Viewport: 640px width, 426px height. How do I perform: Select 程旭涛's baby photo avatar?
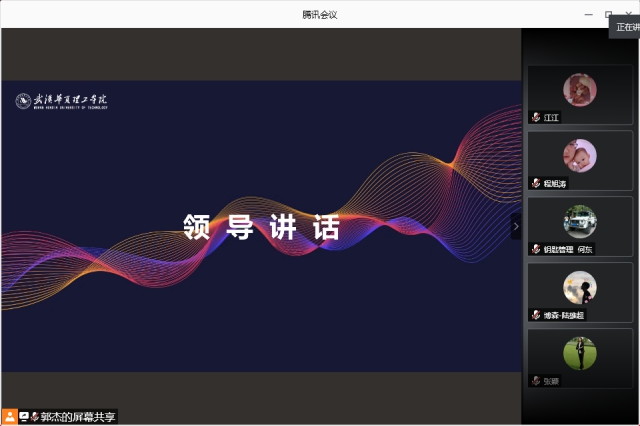coord(580,155)
